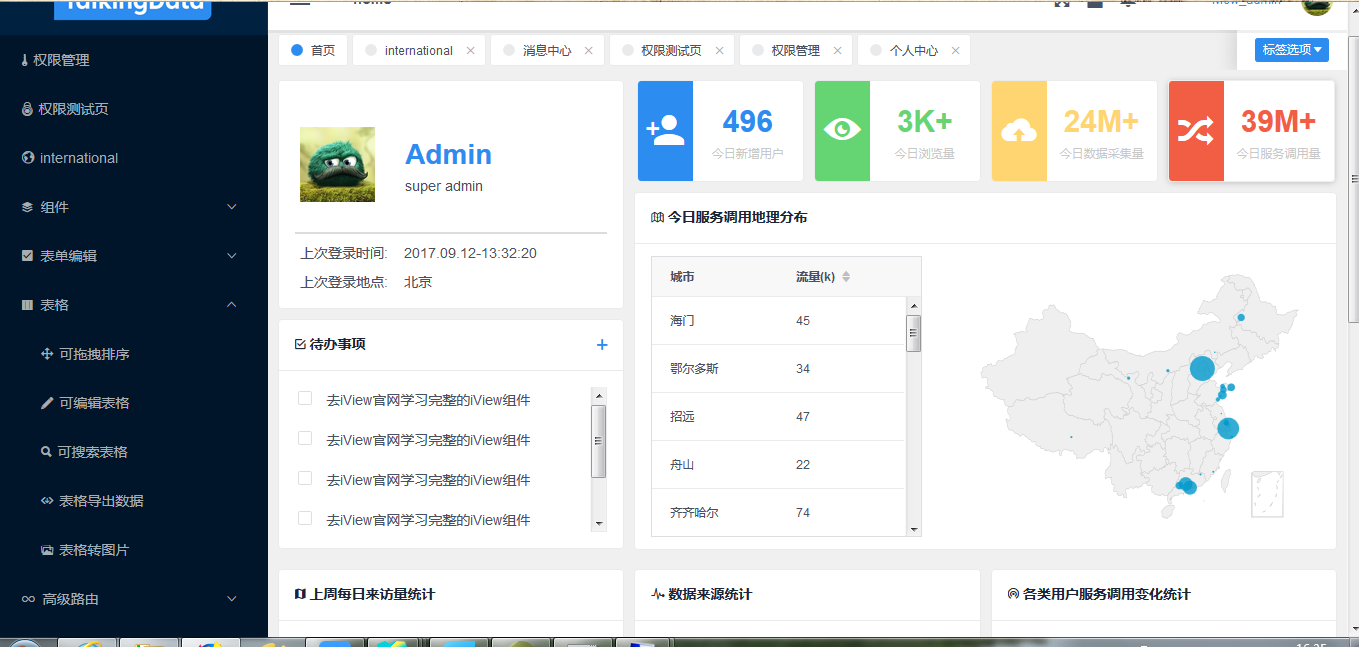Image resolution: width=1359 pixels, height=647 pixels.
Task: Click the city table scrollbar down arrow
Action: pyautogui.click(x=913, y=529)
